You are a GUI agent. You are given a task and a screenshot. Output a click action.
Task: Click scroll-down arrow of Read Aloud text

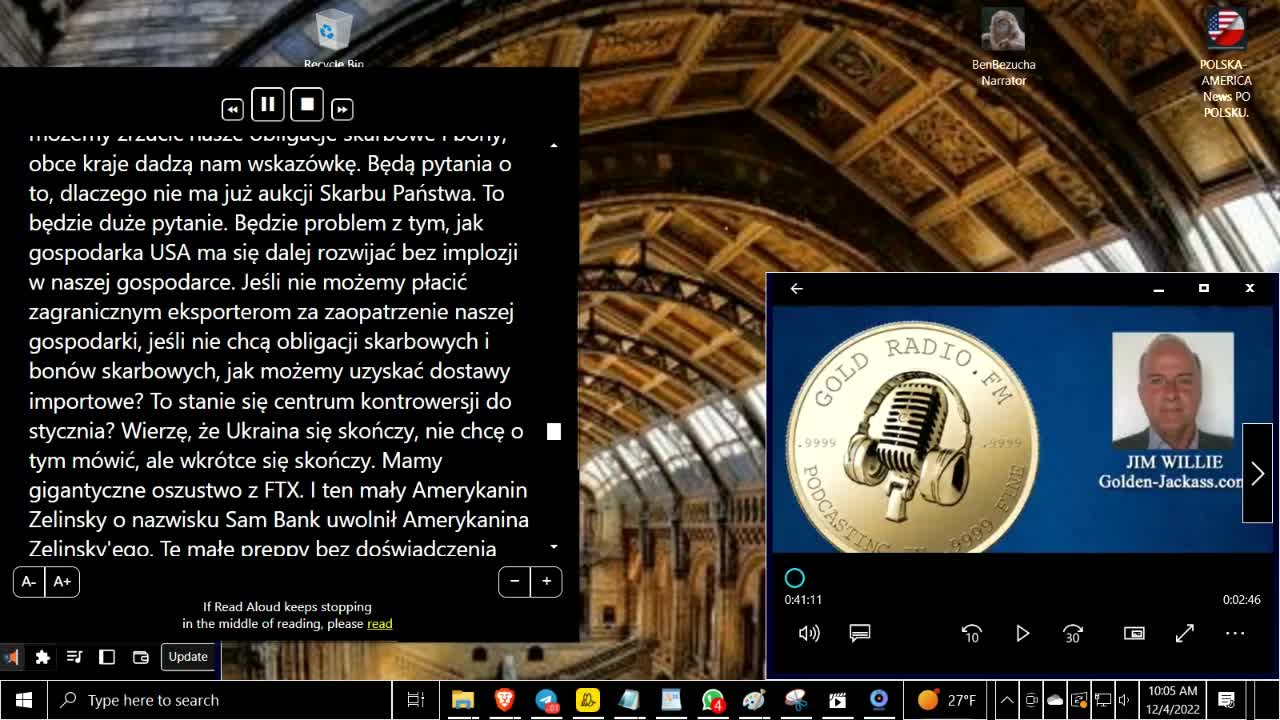tap(554, 547)
